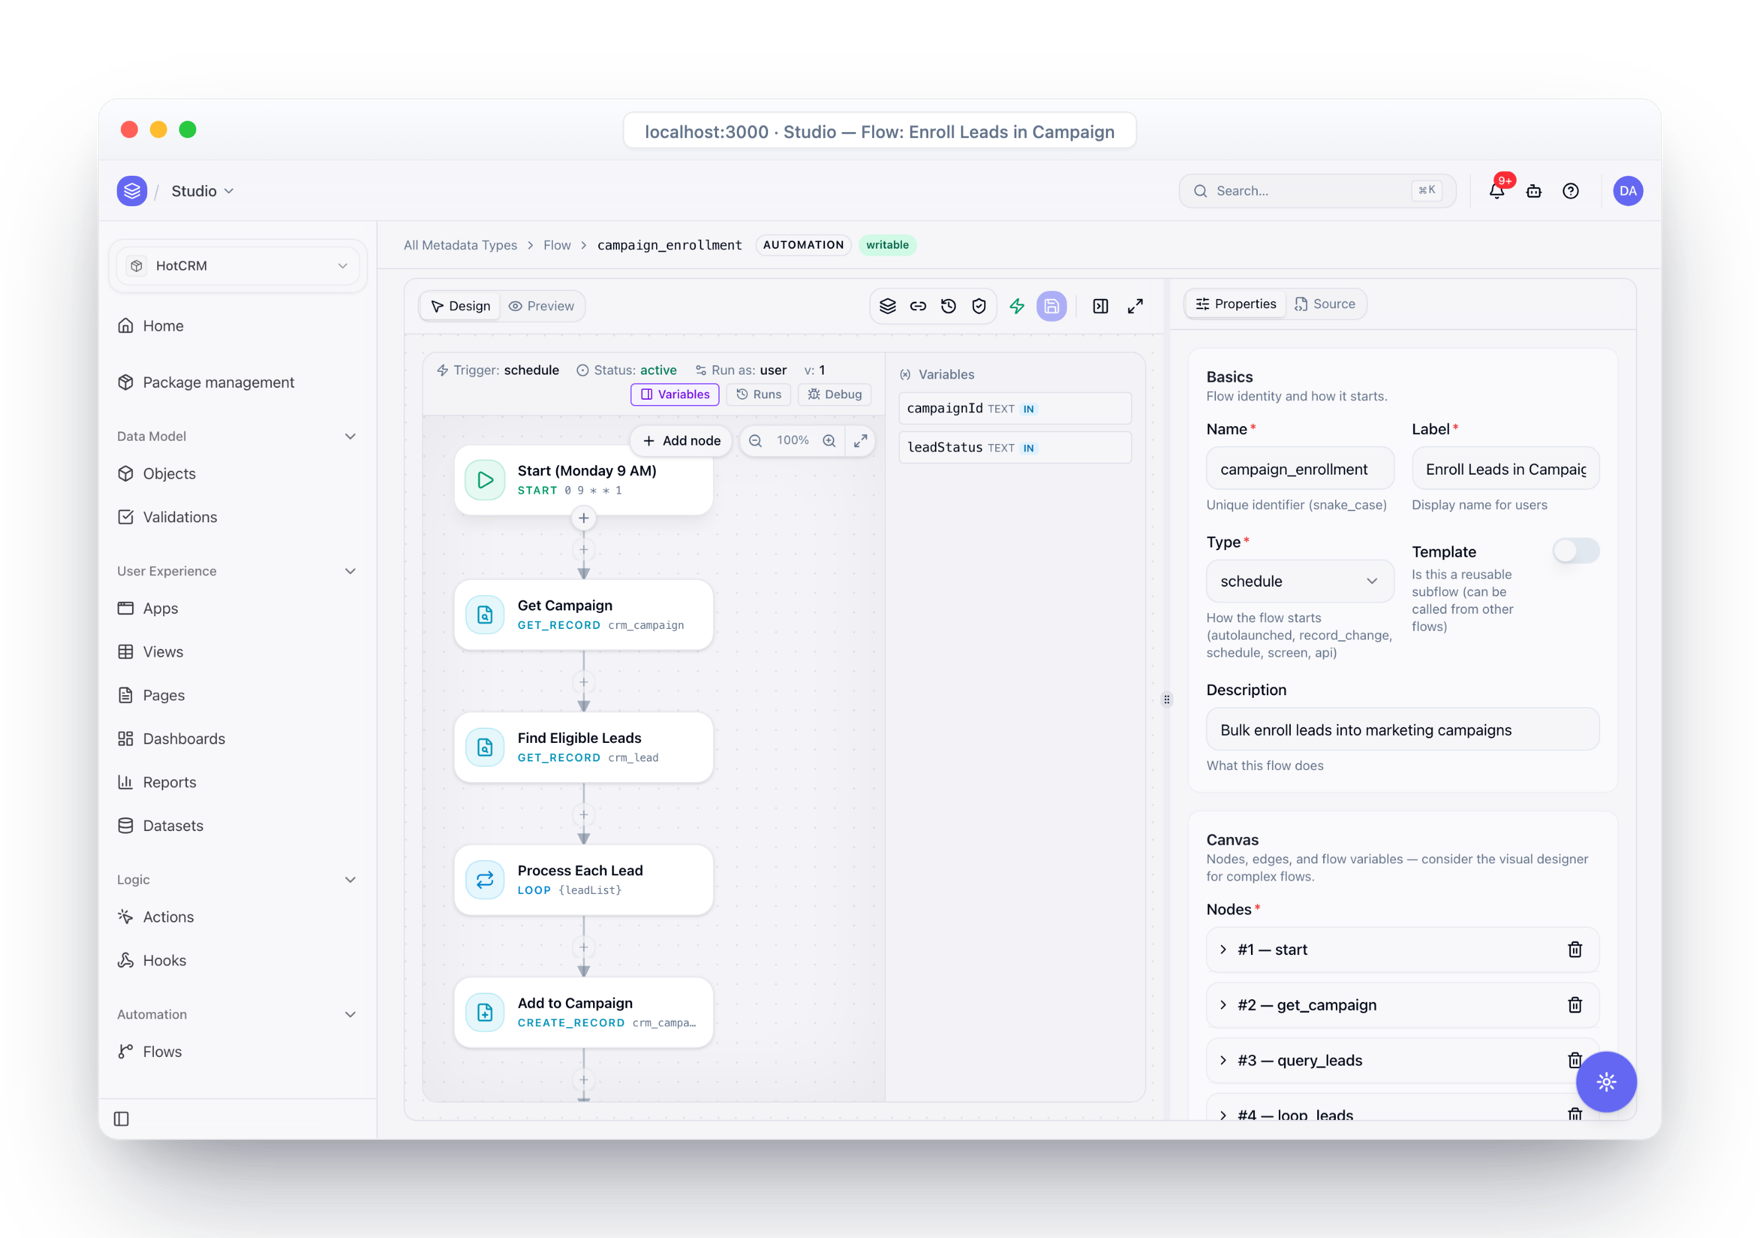
Task: Open the Debug tab
Action: (x=835, y=395)
